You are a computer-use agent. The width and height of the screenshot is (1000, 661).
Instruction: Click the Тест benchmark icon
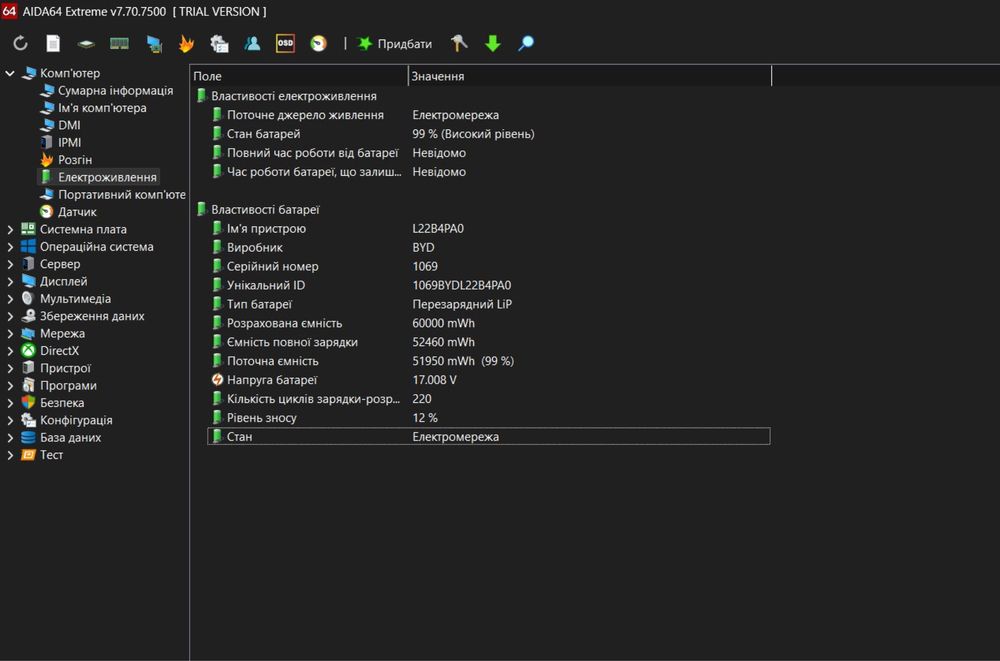point(28,454)
